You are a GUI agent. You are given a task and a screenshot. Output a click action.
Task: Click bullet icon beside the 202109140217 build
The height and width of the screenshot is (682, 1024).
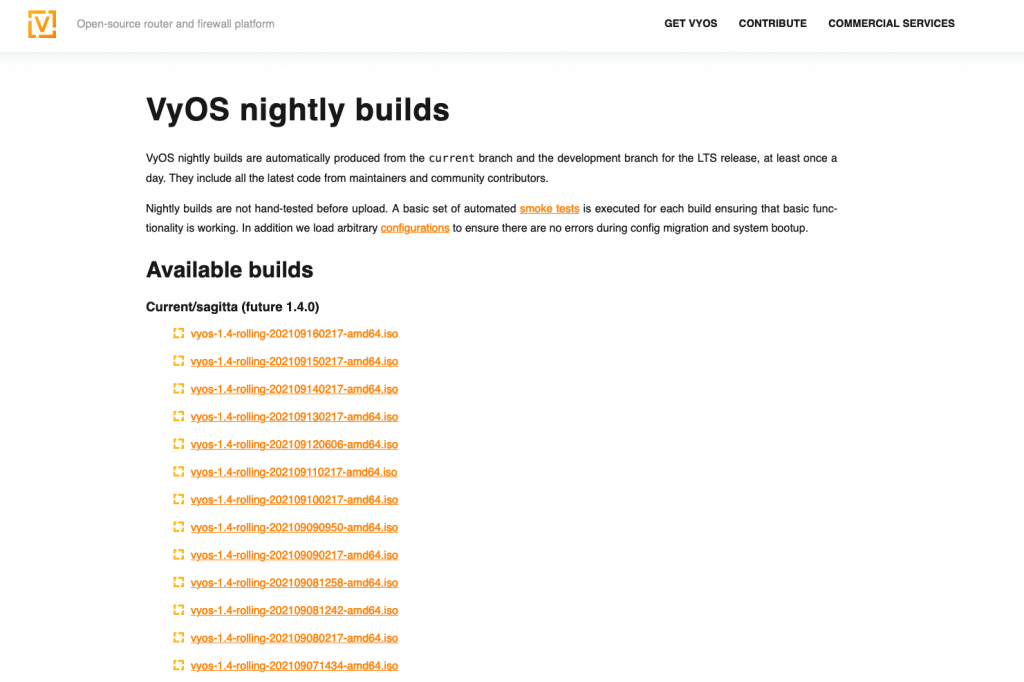click(178, 389)
